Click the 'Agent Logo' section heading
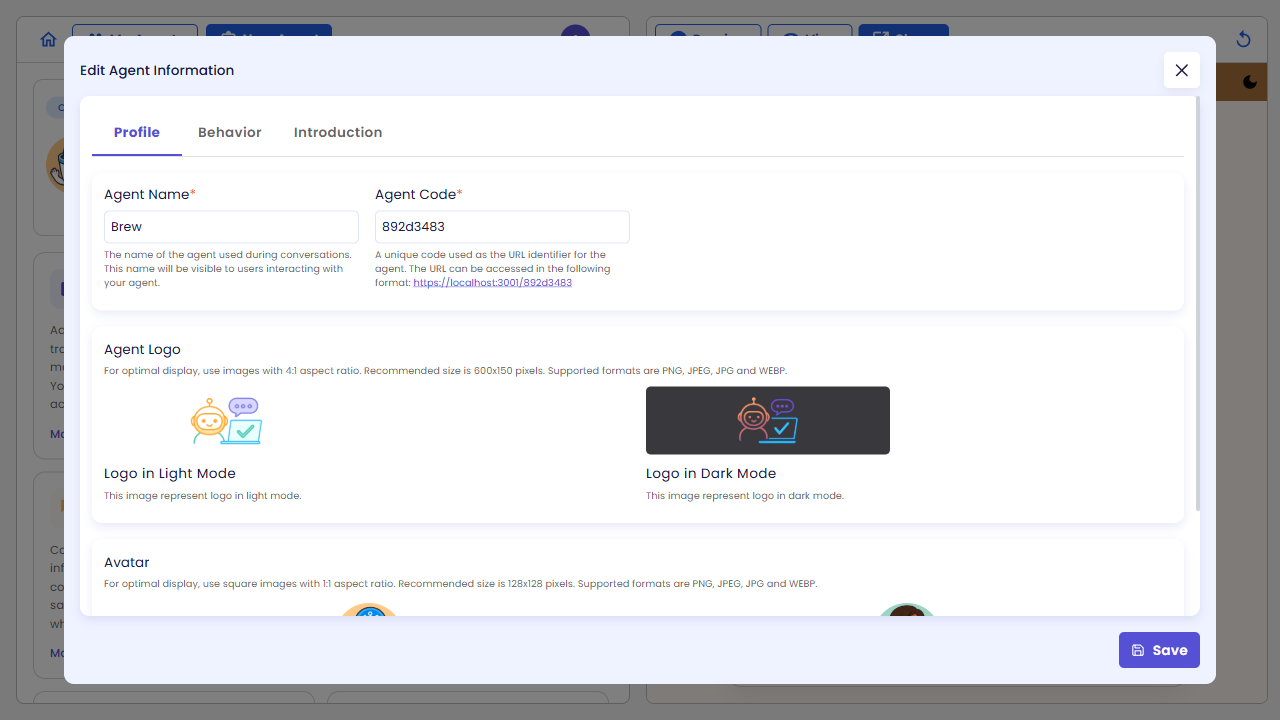 click(142, 349)
